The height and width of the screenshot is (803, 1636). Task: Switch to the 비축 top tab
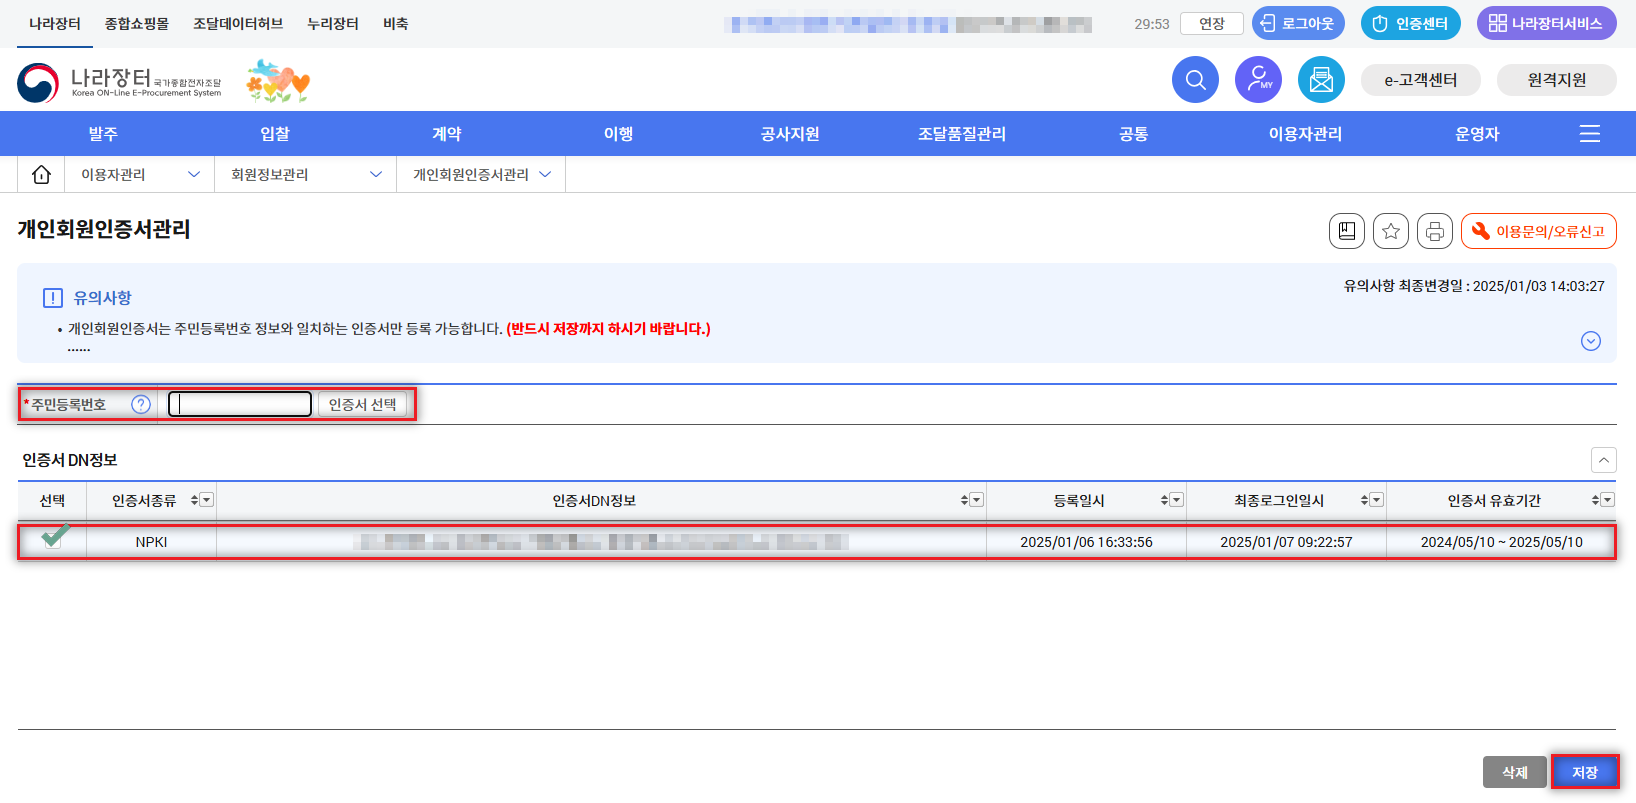[x=396, y=23]
